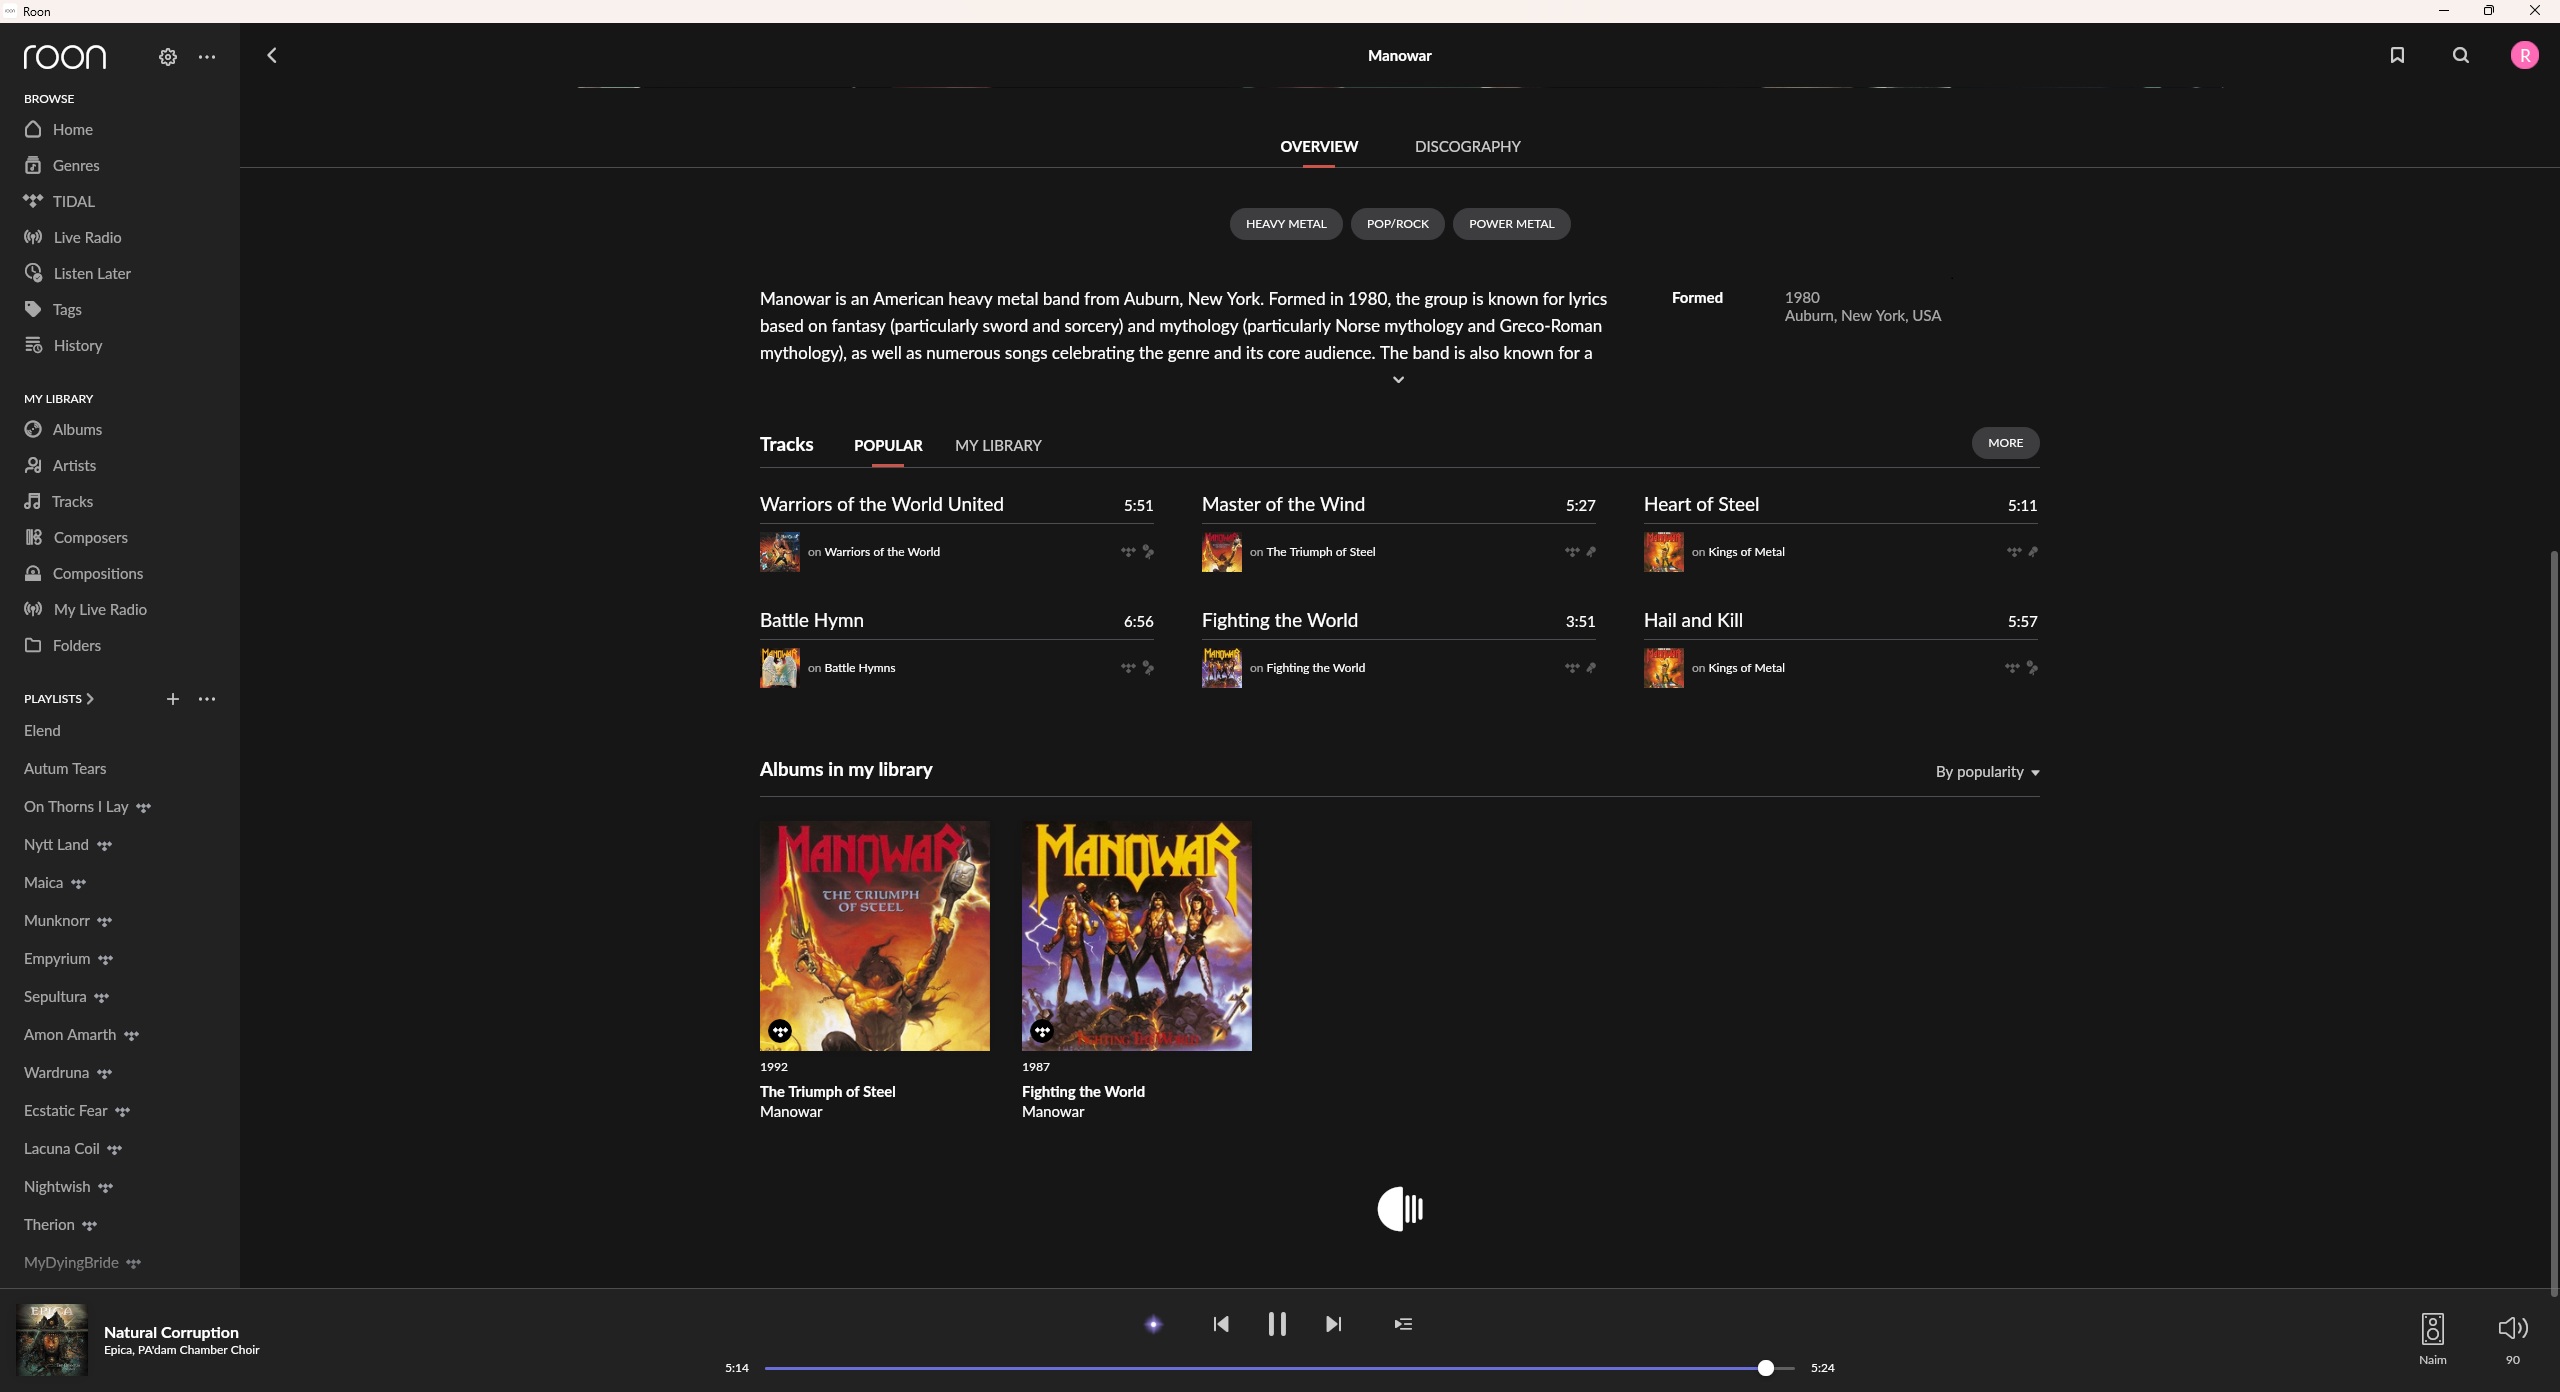Switch to Discography tab

click(1467, 147)
